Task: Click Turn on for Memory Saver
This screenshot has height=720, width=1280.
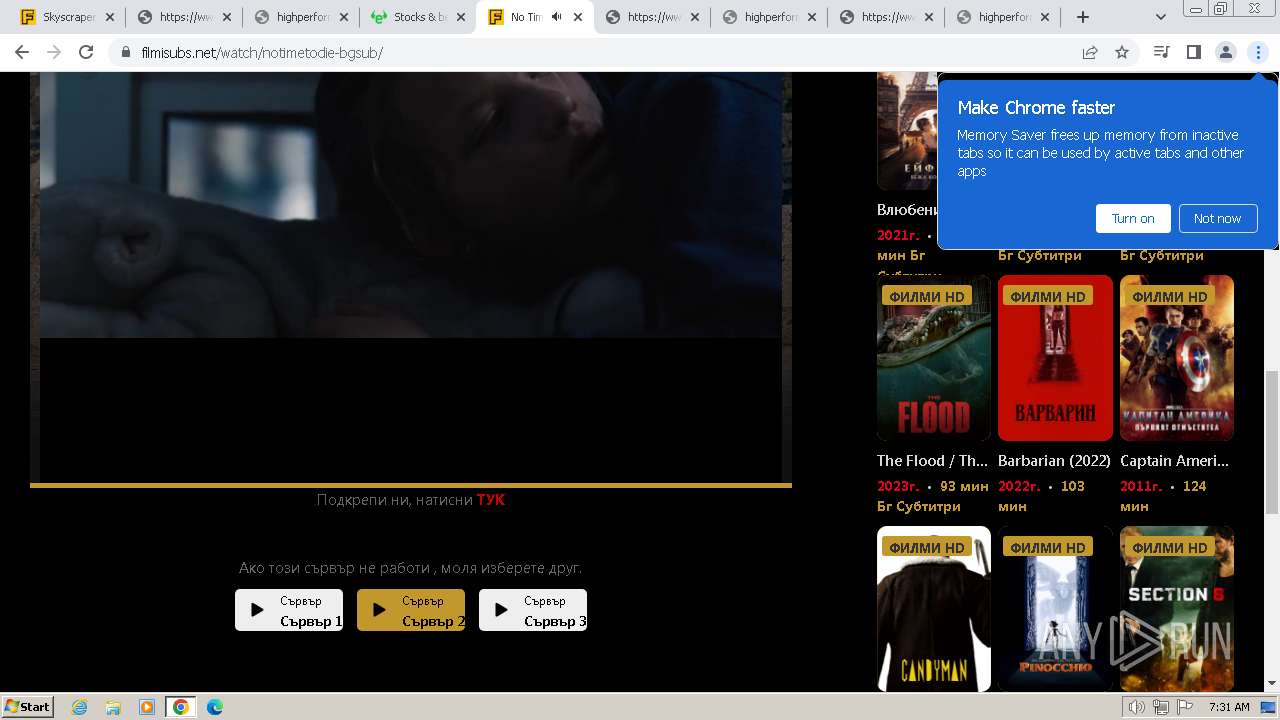Action: (x=1133, y=218)
